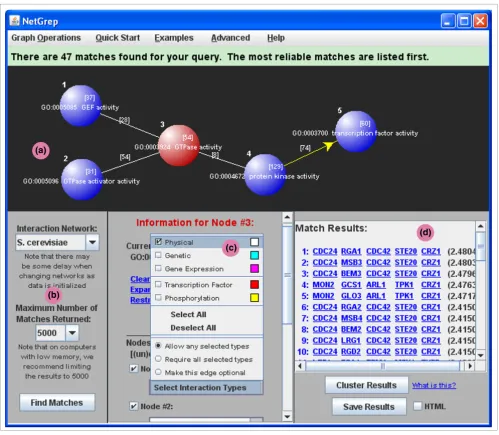Viewport: 499px width, 435px height.
Task: Open GLO3 link in match 5
Action: click(351, 296)
